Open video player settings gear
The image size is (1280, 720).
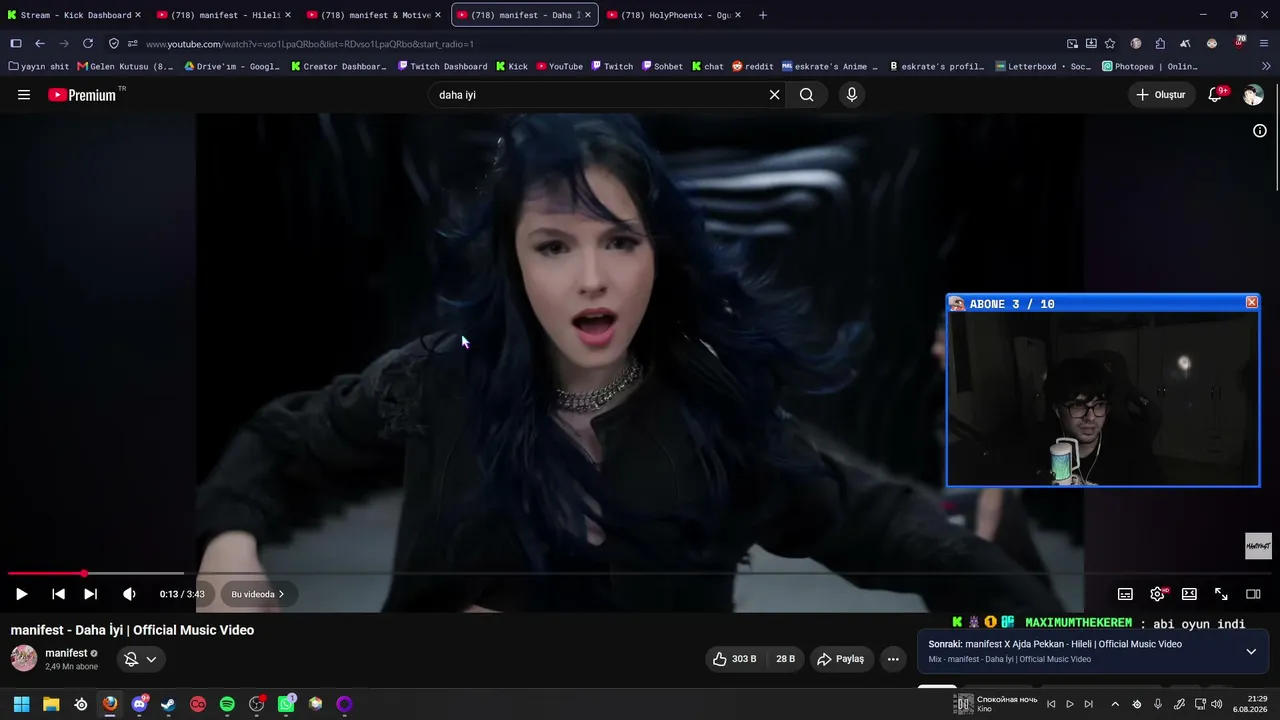[1157, 594]
